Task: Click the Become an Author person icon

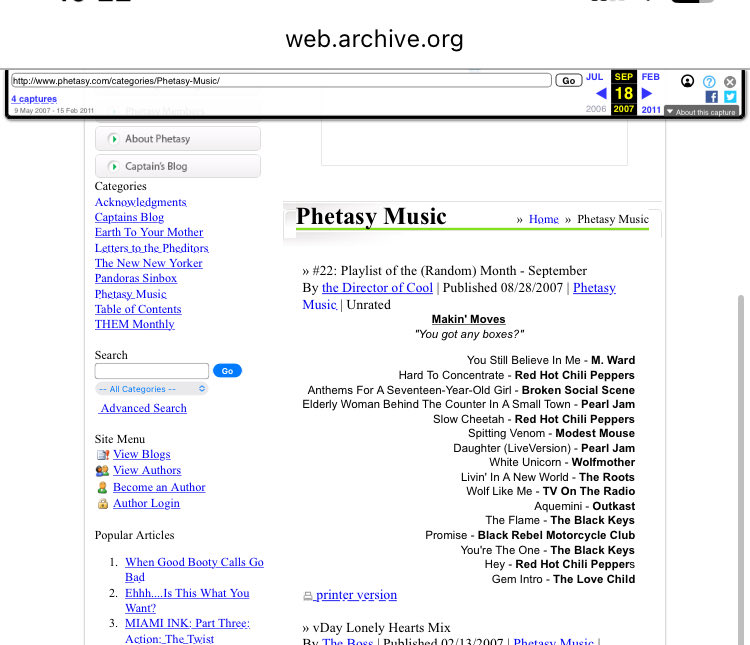Action: tap(102, 488)
